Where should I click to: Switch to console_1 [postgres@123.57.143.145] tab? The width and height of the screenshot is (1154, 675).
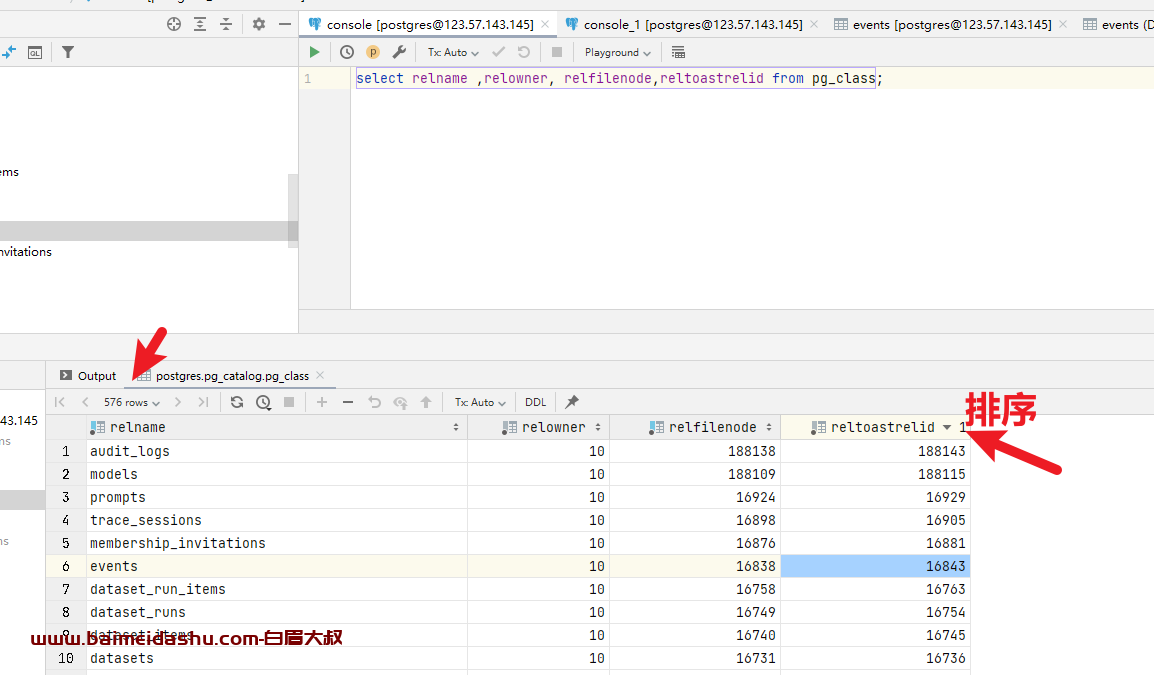pos(693,24)
